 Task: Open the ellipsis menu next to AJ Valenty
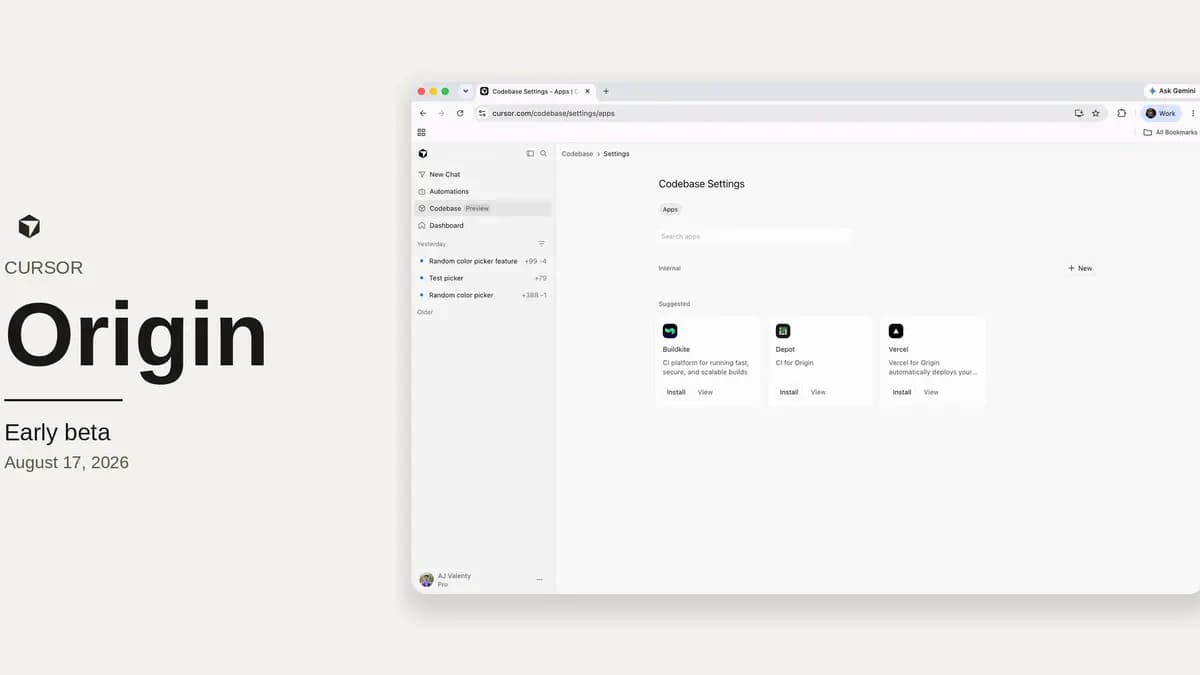click(x=539, y=579)
